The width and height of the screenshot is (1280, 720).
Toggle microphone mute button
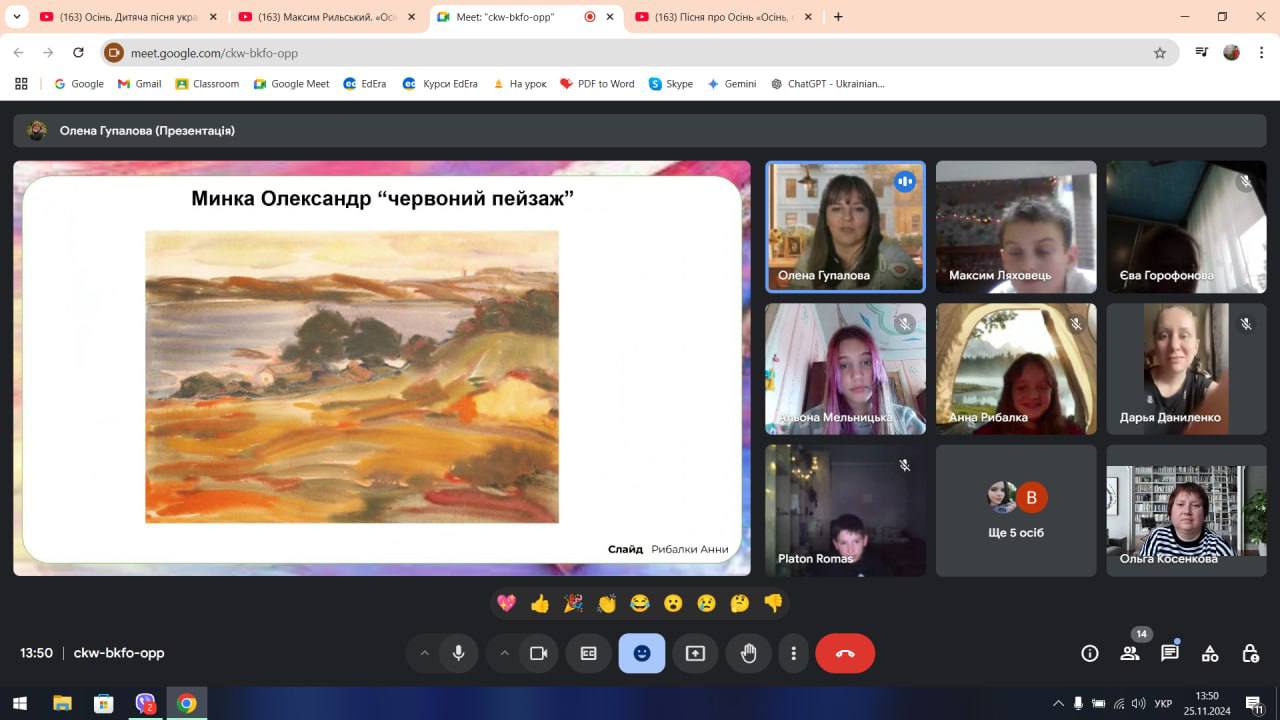click(458, 654)
